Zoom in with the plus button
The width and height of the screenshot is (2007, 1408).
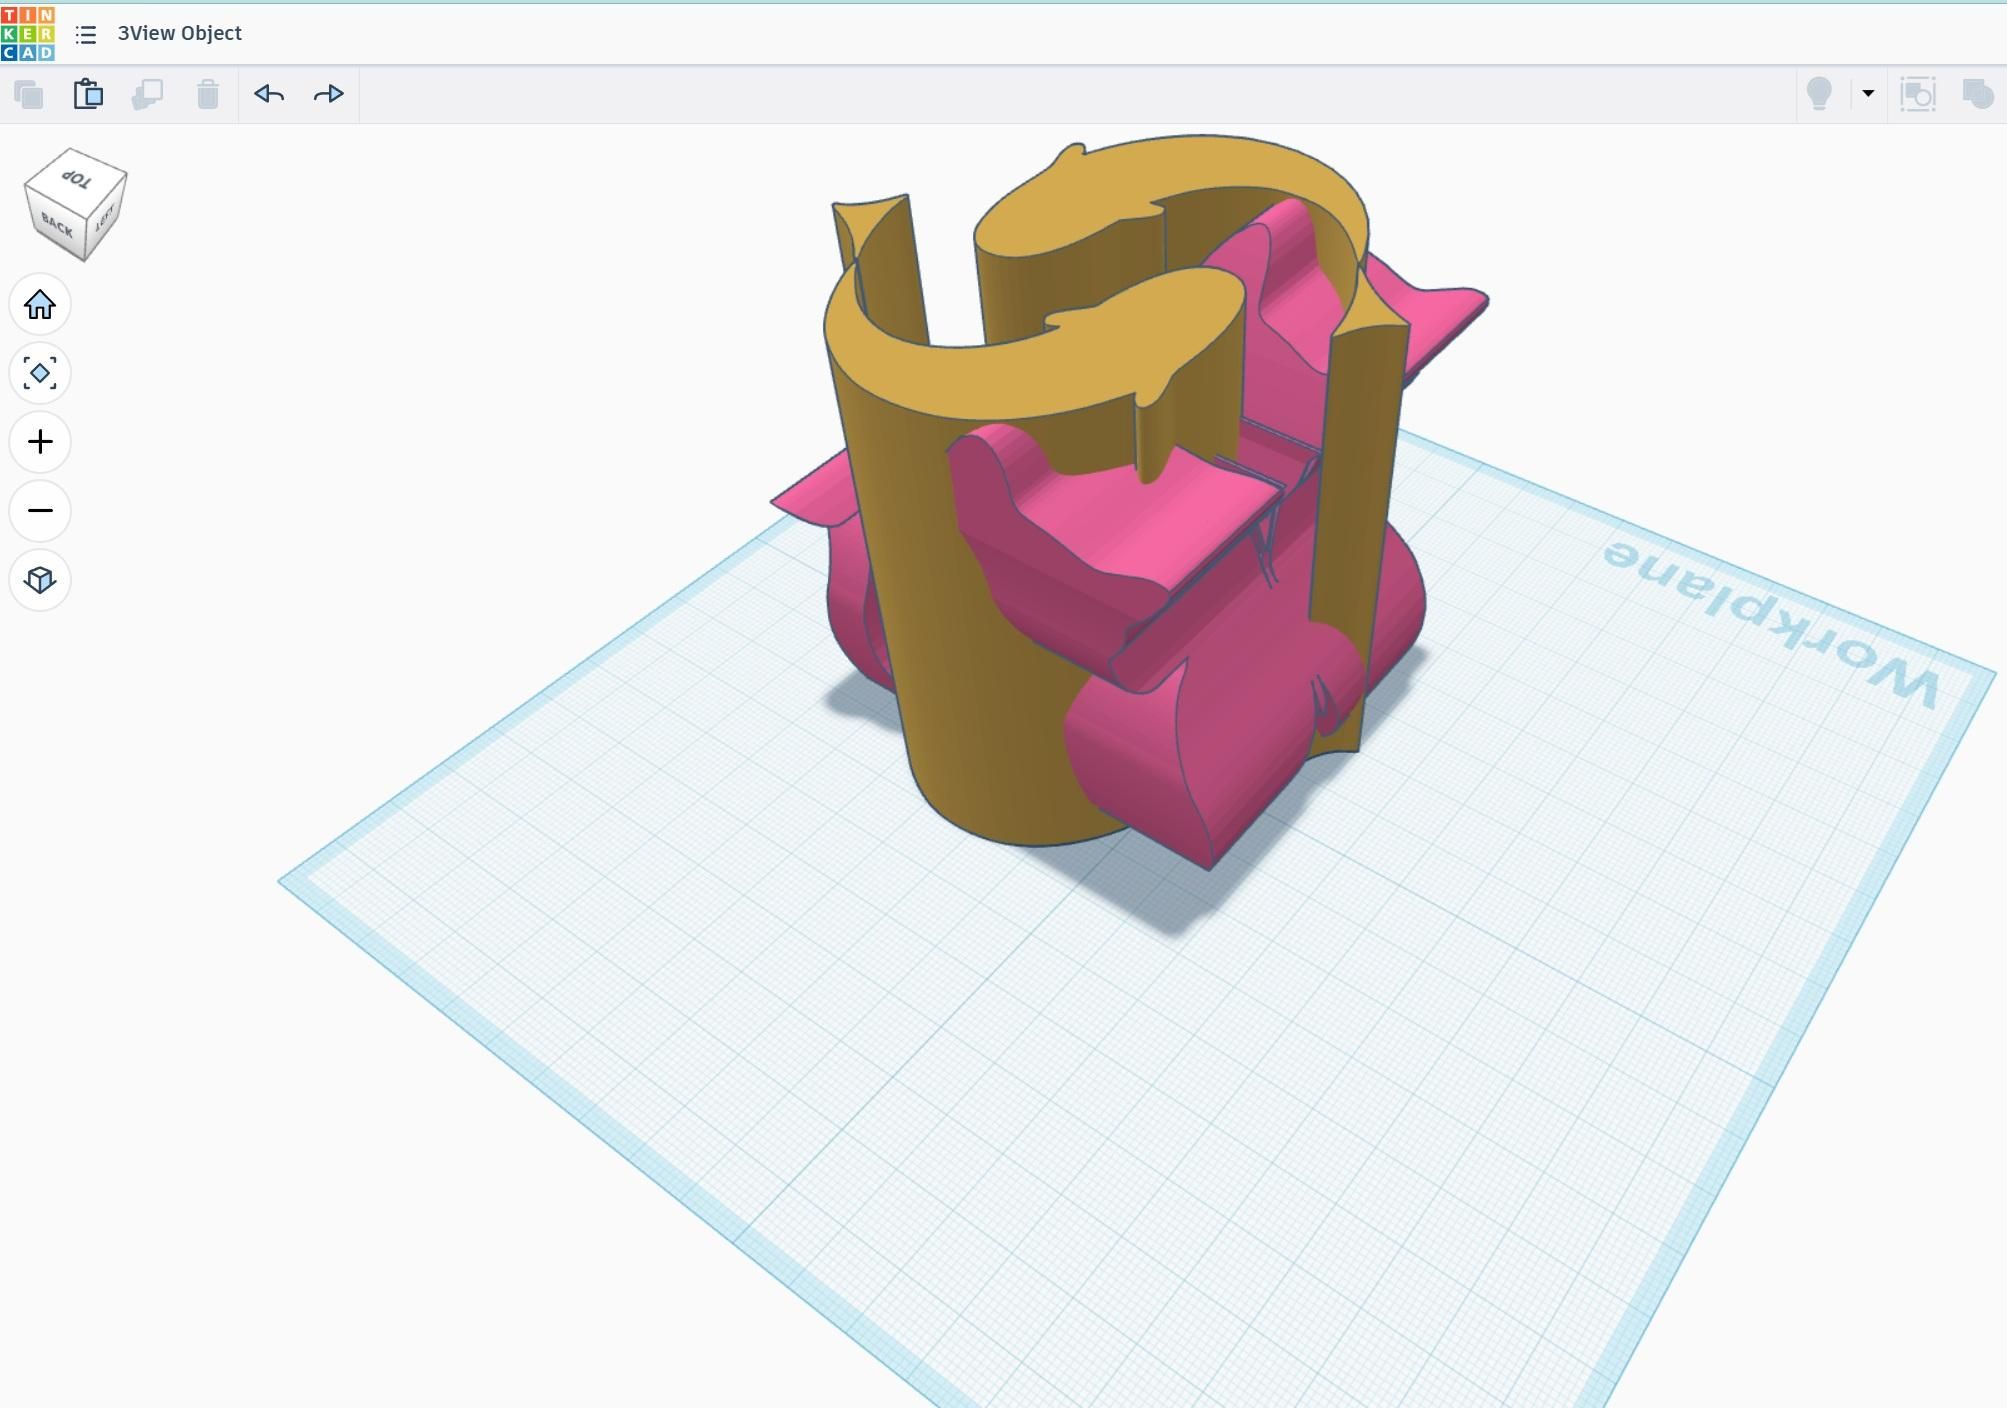(x=40, y=442)
